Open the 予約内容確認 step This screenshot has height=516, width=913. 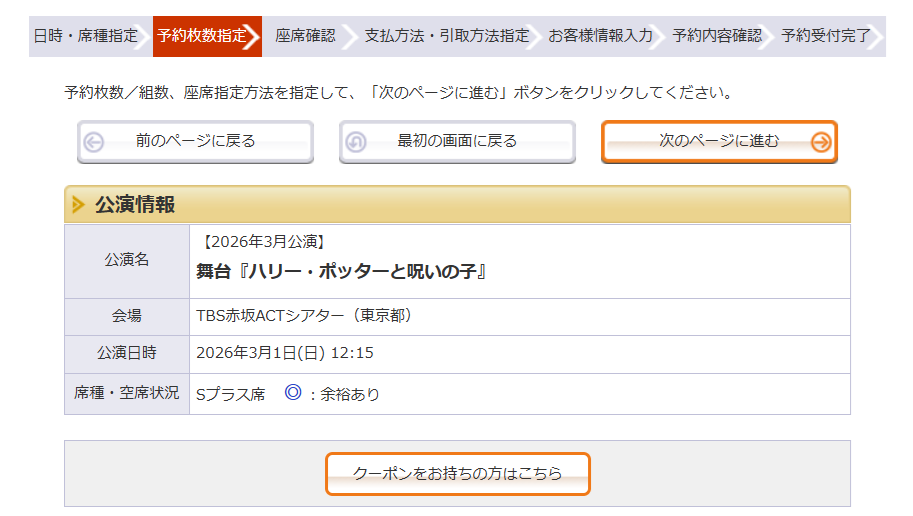[716, 36]
